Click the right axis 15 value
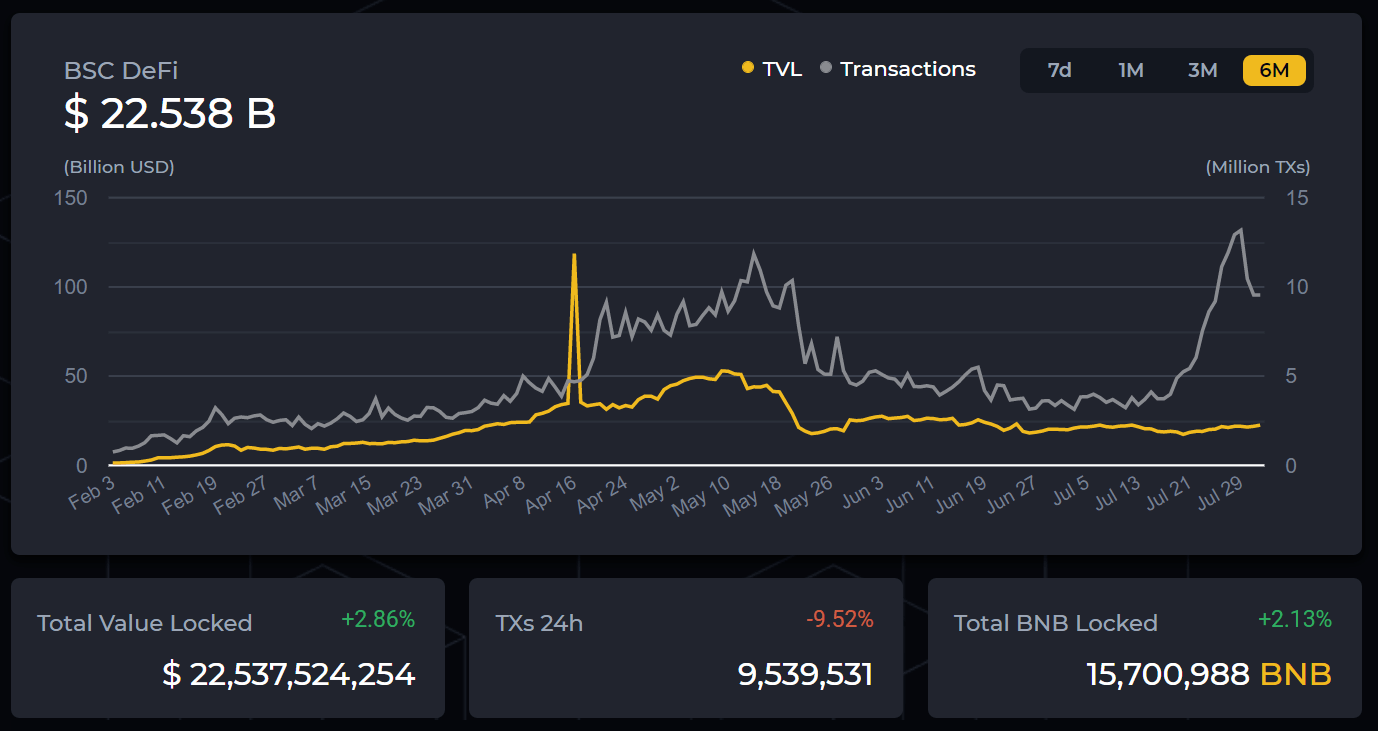Image resolution: width=1378 pixels, height=731 pixels. click(1297, 198)
